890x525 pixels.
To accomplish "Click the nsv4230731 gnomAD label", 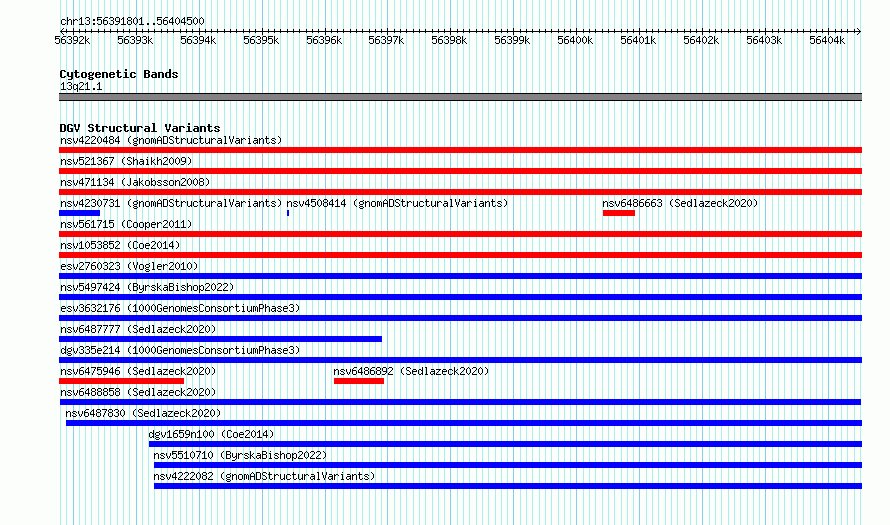I will point(171,203).
